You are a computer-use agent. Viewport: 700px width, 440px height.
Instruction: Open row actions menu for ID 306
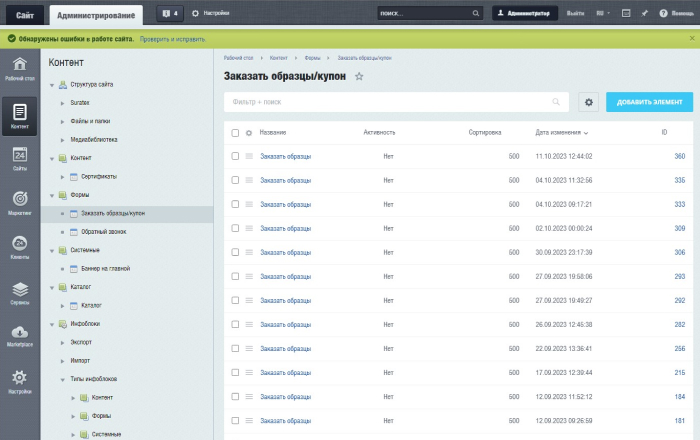tap(249, 253)
